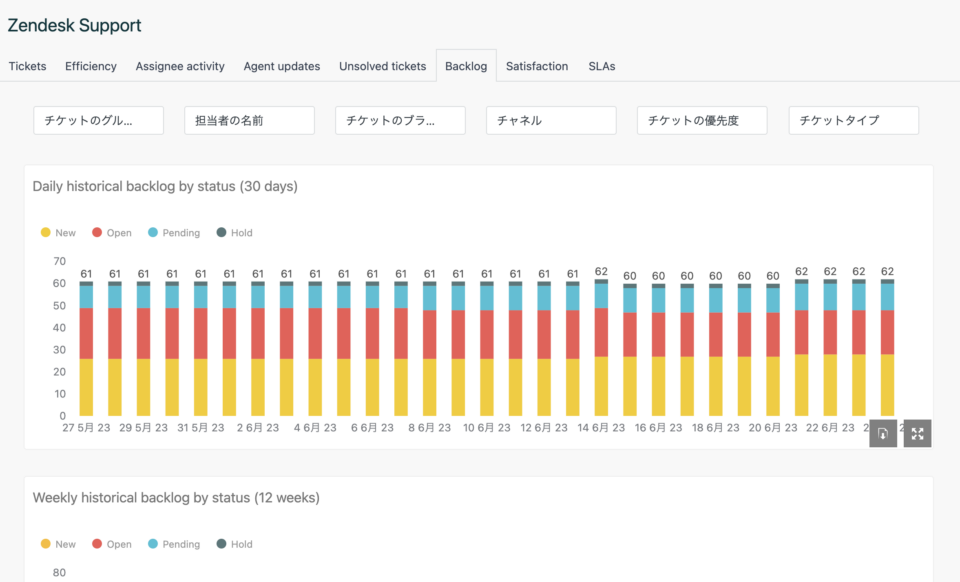Screen dimensions: 960x582
Task: Open the チケットのブラ... filter dropdown
Action: pos(400,119)
